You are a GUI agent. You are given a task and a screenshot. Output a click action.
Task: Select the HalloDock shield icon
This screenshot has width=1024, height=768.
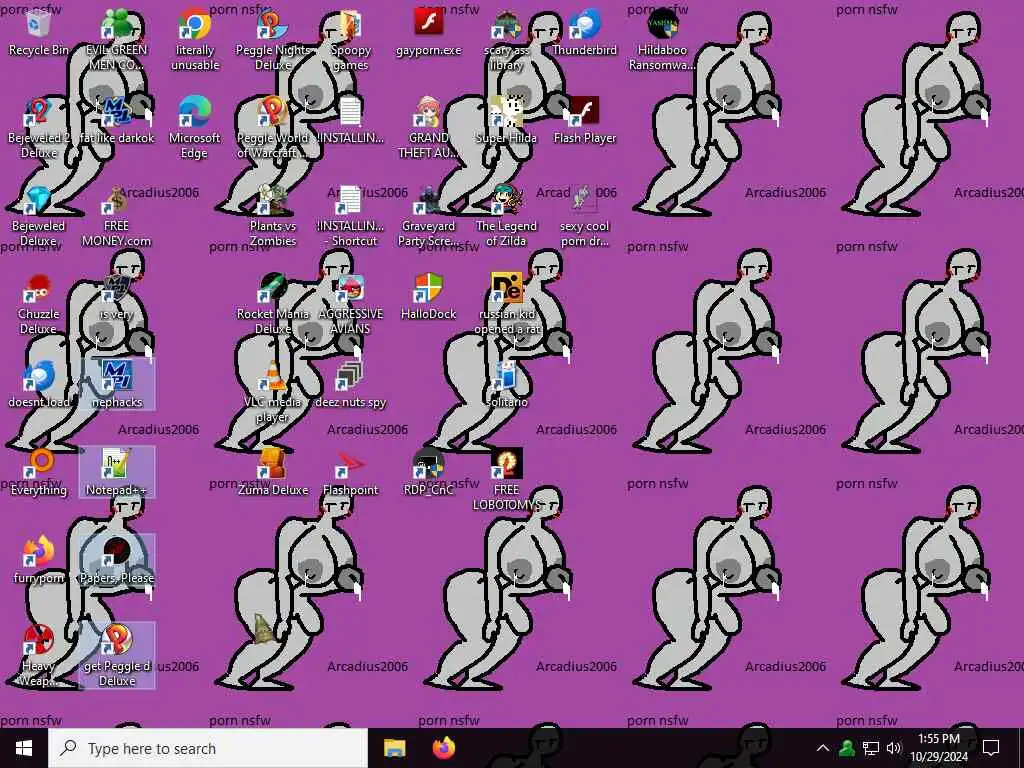[428, 289]
